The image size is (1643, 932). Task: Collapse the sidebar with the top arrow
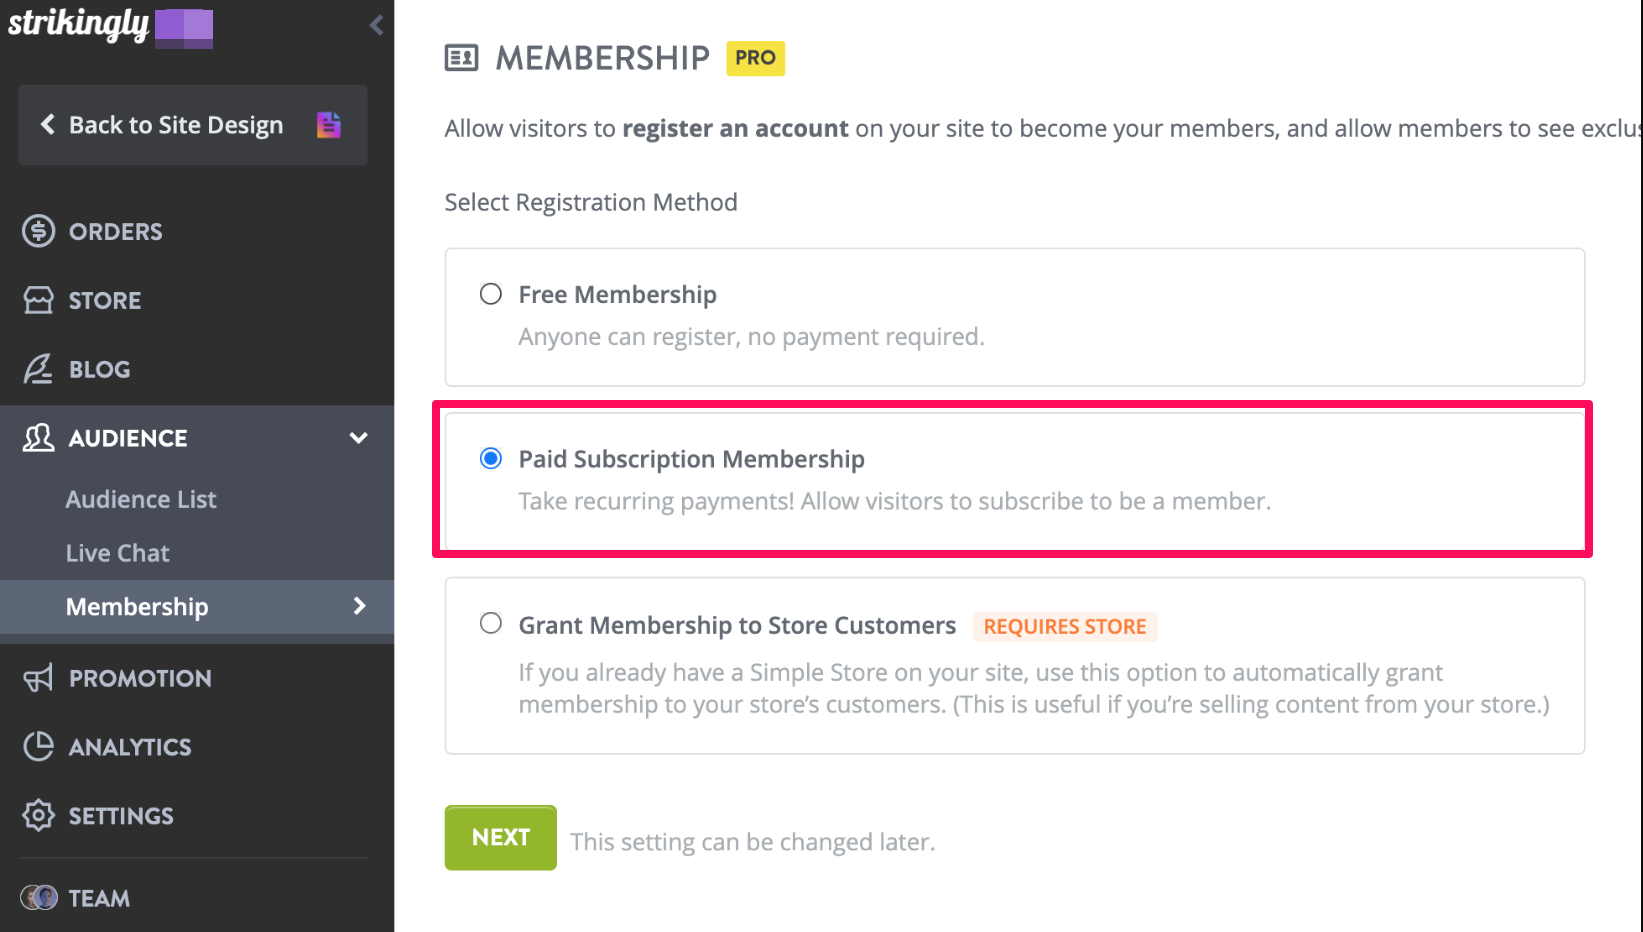pos(376,25)
